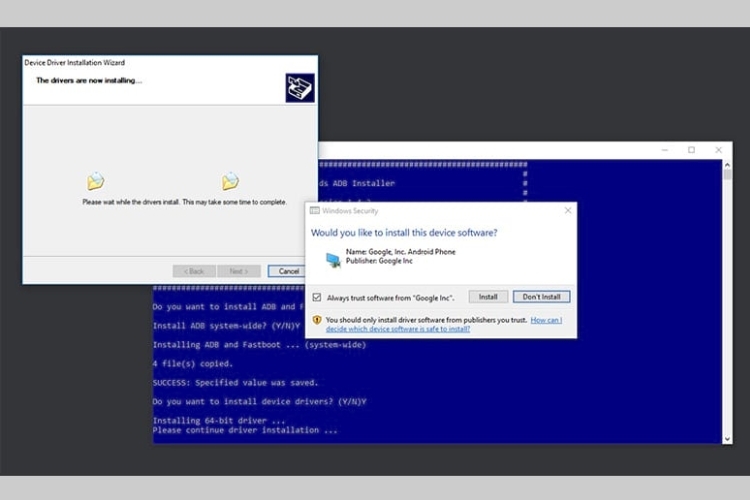Click console scrollbar up arrow
750x500 pixels.
(727, 165)
